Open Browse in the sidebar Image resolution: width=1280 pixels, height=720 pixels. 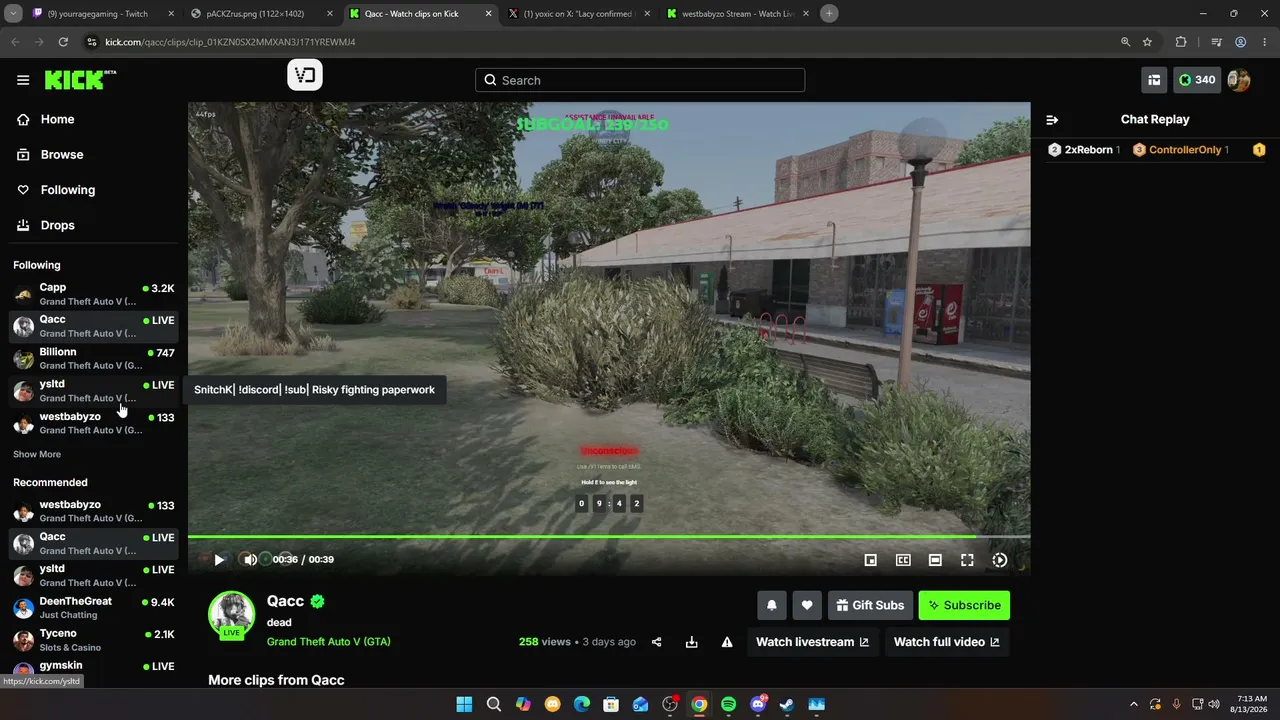61,155
